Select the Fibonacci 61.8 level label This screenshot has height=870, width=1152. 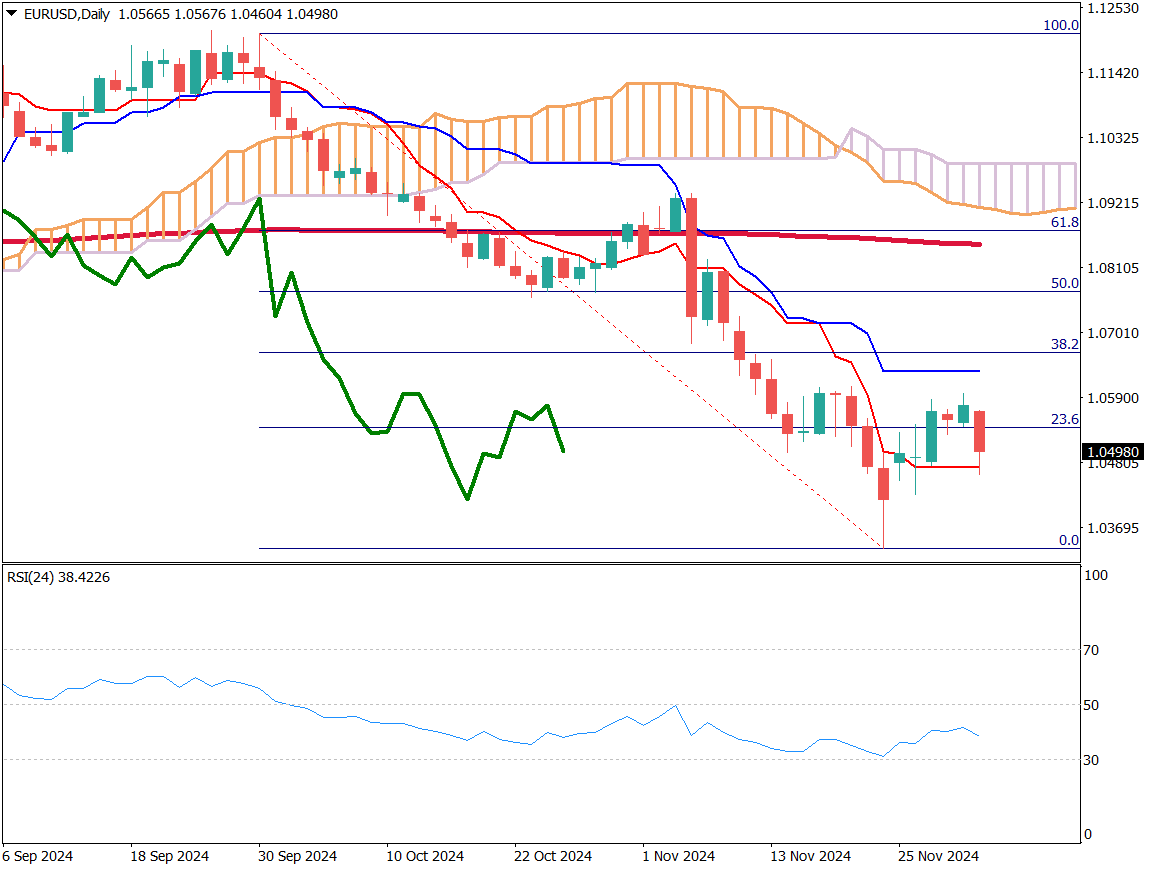pyautogui.click(x=1066, y=222)
